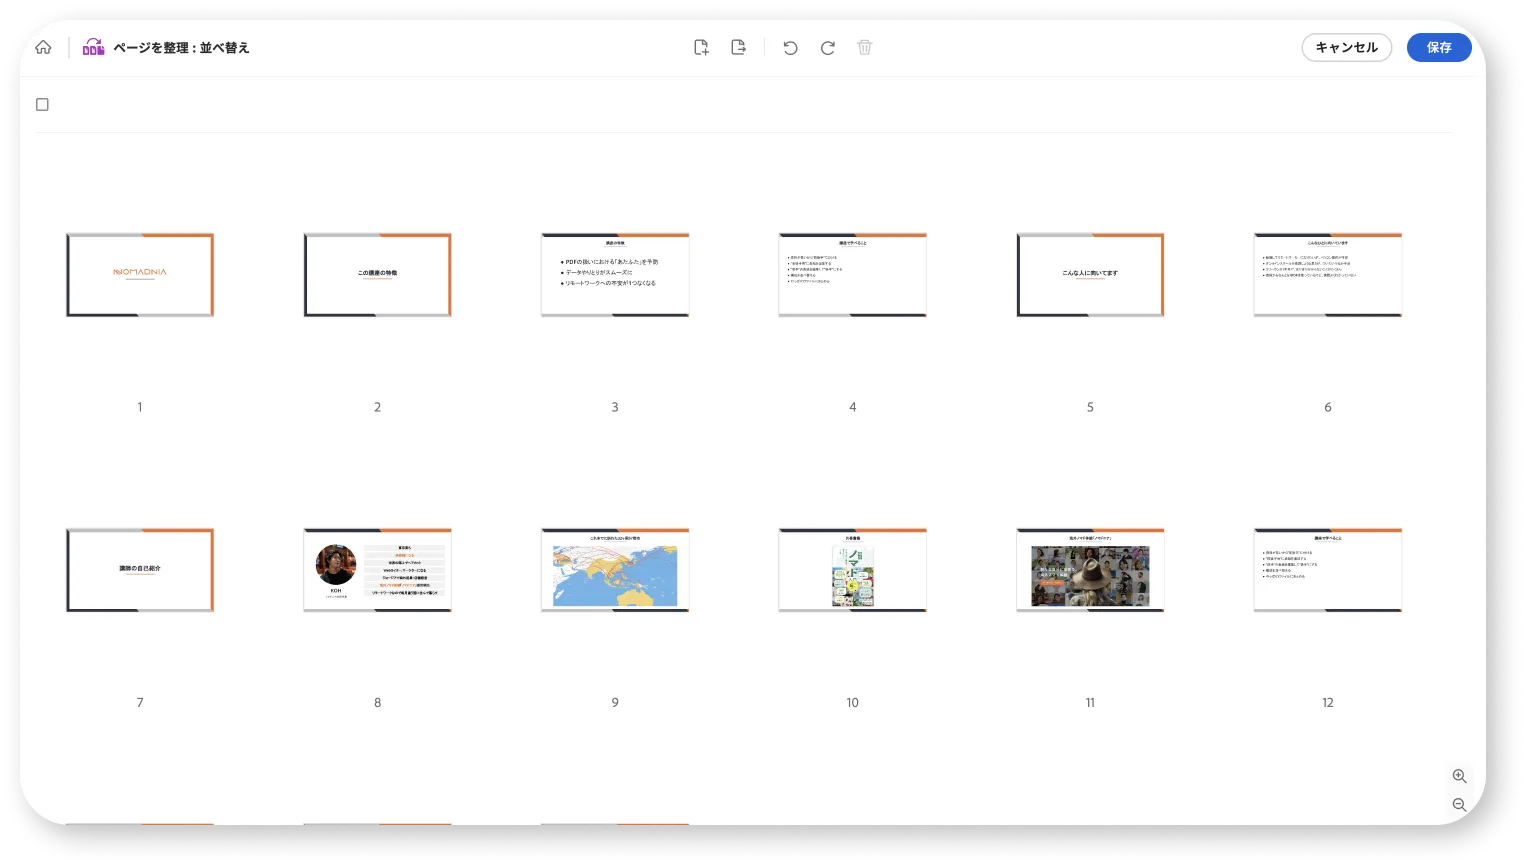Select page 9 world map thumbnail
Viewport: 1526px width, 865px height.
615,570
